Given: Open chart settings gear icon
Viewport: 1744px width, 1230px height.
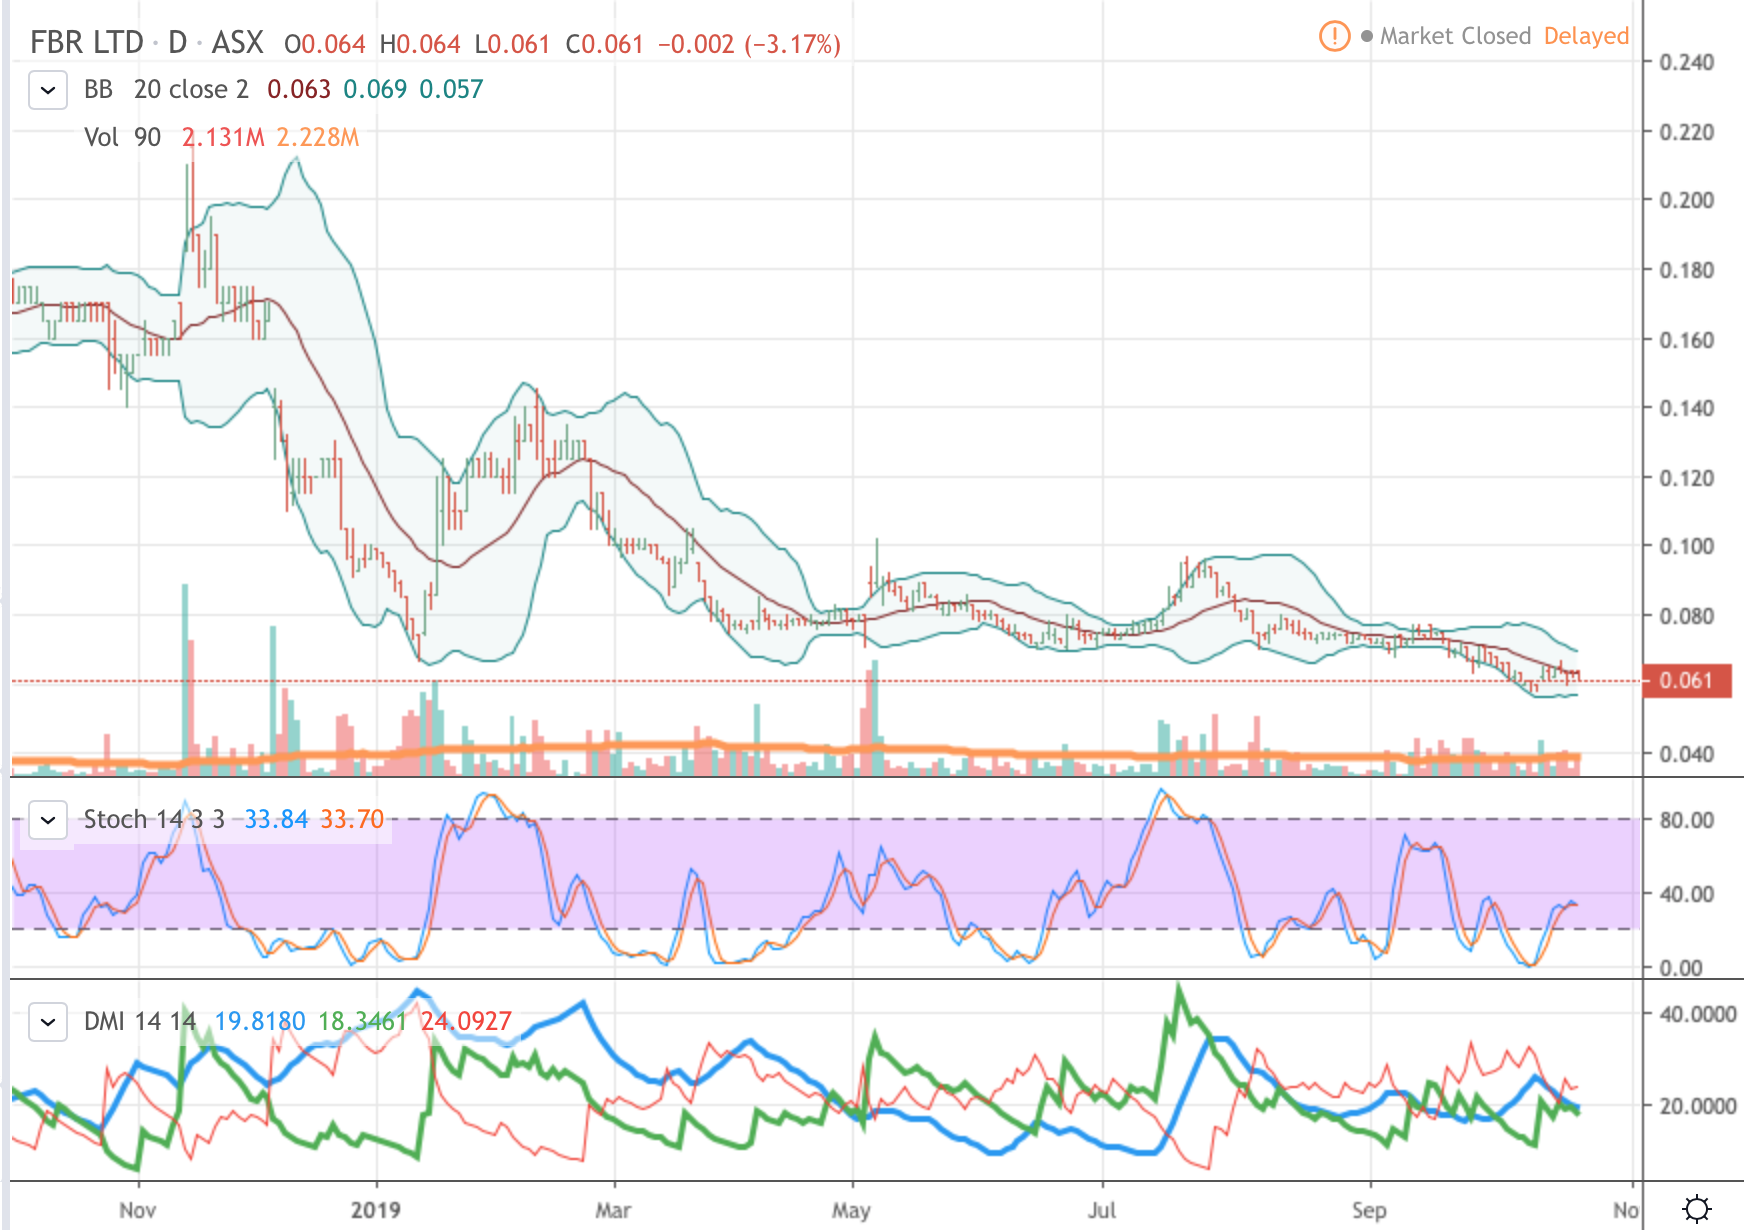Looking at the screenshot, I should click(1697, 1209).
